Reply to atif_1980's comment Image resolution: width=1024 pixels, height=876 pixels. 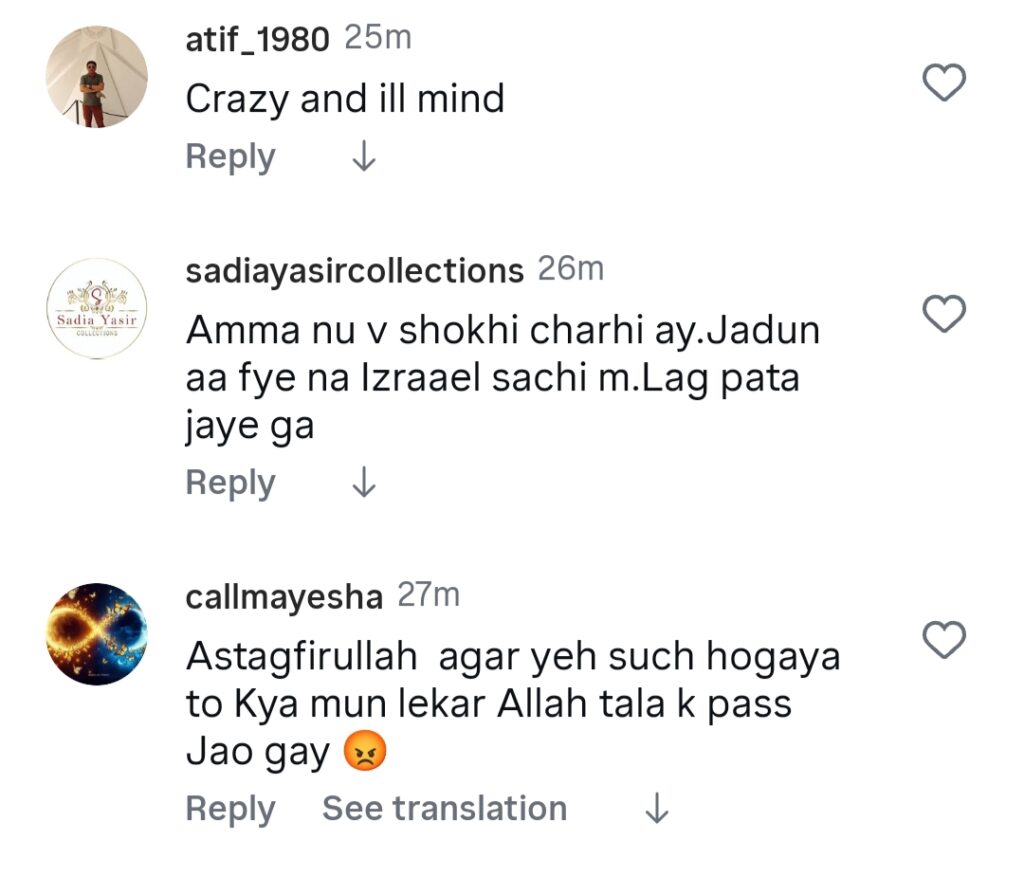(x=230, y=157)
